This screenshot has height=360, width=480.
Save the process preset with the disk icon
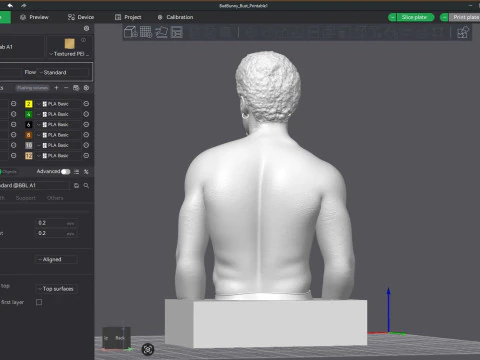point(76,186)
